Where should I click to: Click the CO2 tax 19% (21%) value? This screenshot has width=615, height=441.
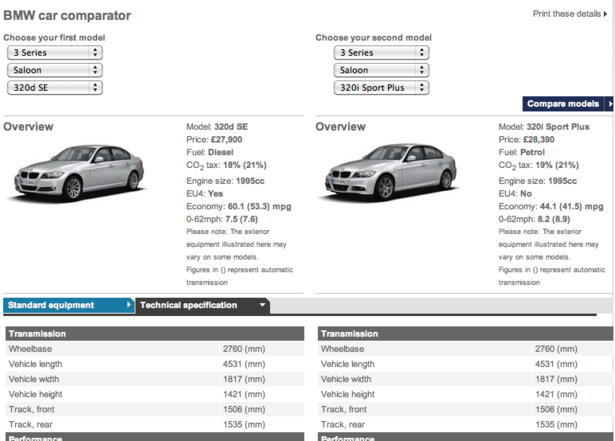click(x=557, y=165)
